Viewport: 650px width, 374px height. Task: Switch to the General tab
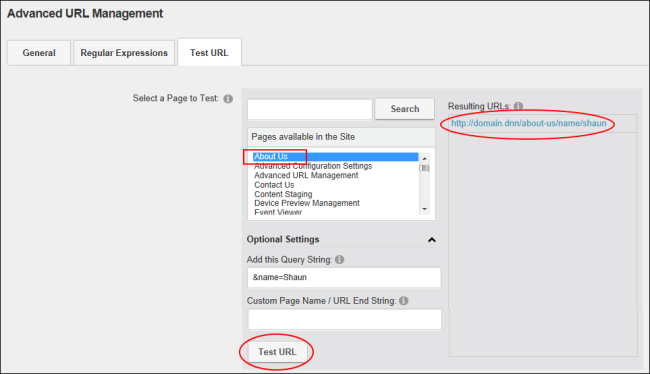(39, 53)
